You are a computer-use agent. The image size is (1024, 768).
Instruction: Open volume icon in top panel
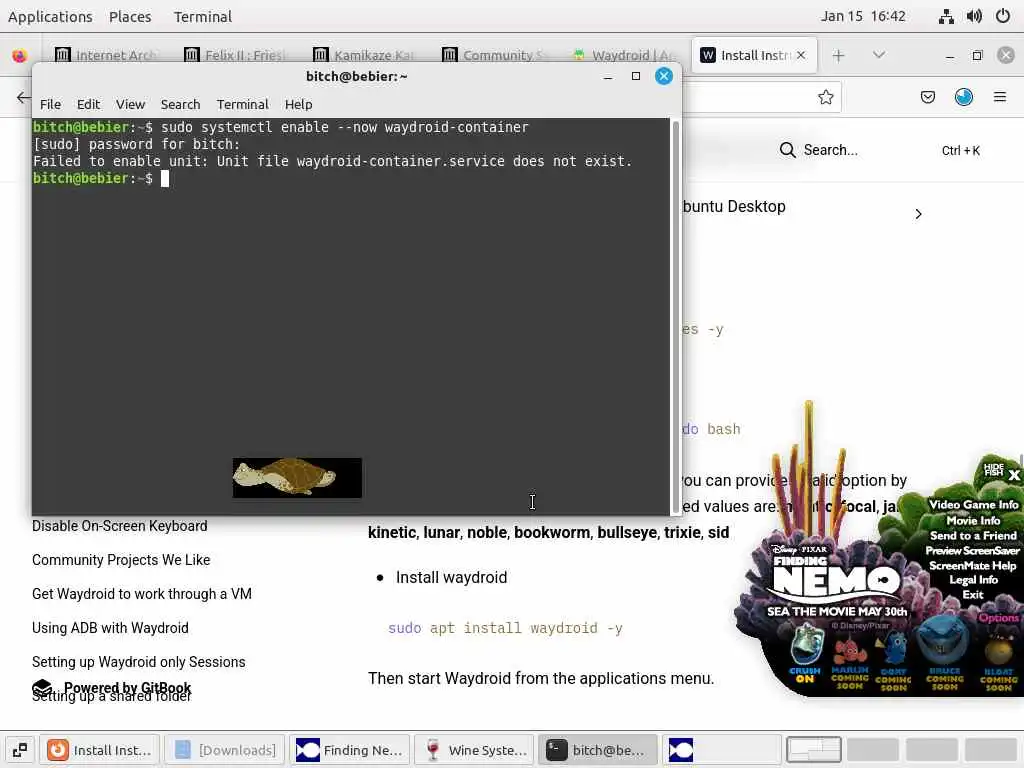tap(974, 16)
